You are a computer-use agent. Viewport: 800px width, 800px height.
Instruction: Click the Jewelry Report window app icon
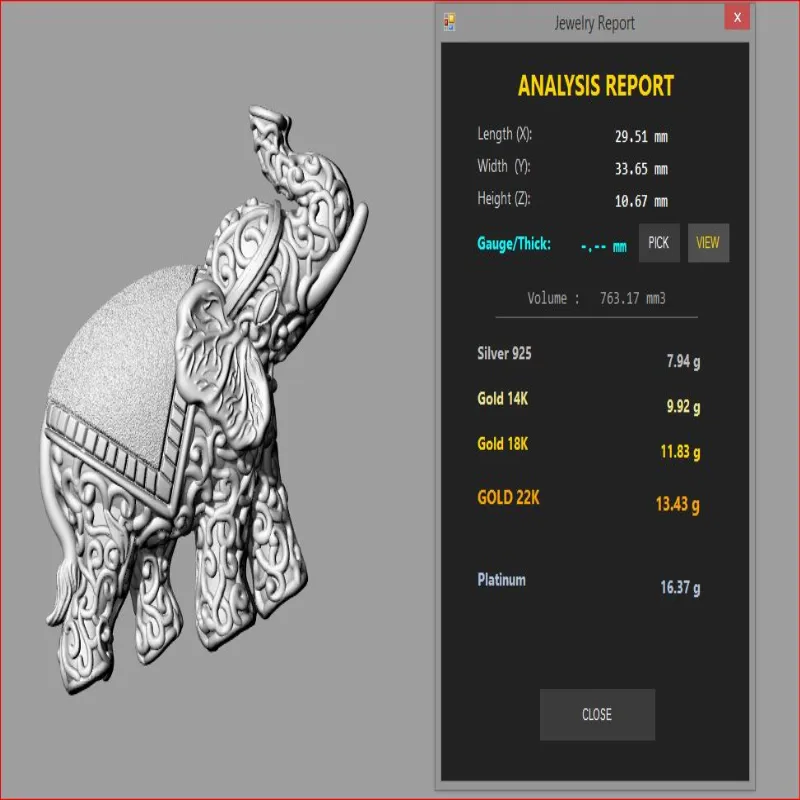click(x=449, y=22)
